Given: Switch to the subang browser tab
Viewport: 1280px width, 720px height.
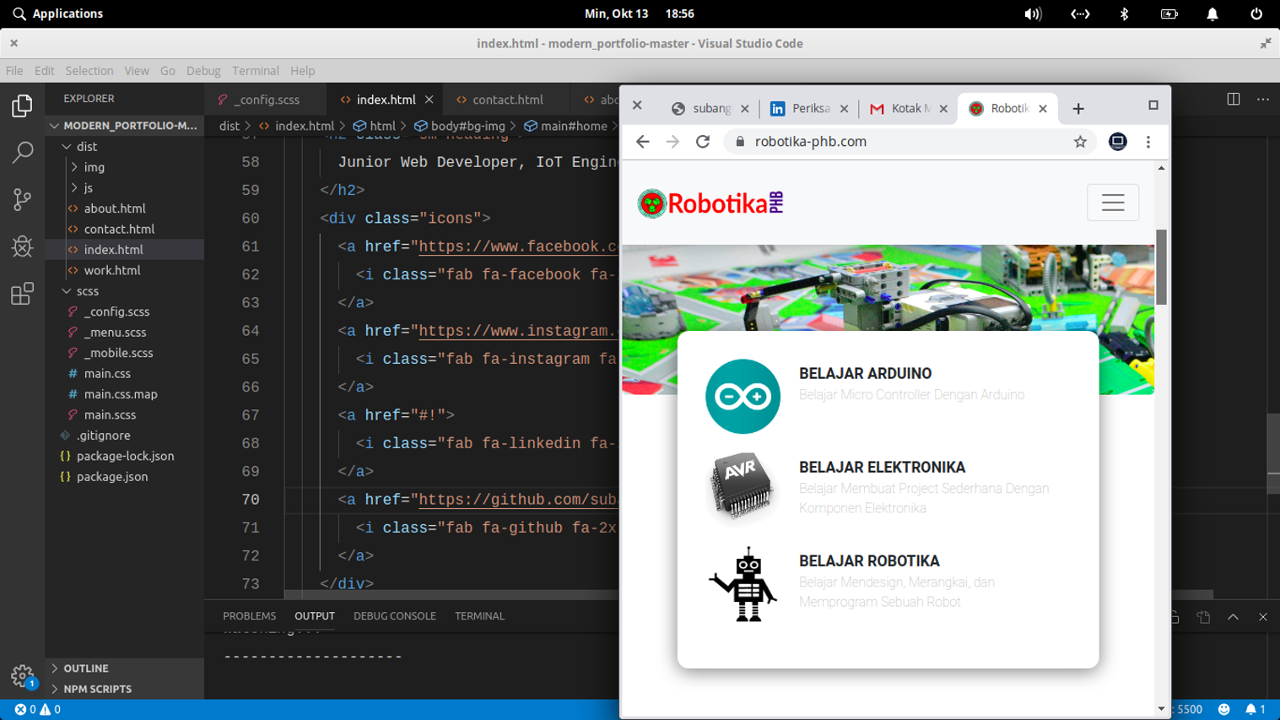Looking at the screenshot, I should coord(708,108).
